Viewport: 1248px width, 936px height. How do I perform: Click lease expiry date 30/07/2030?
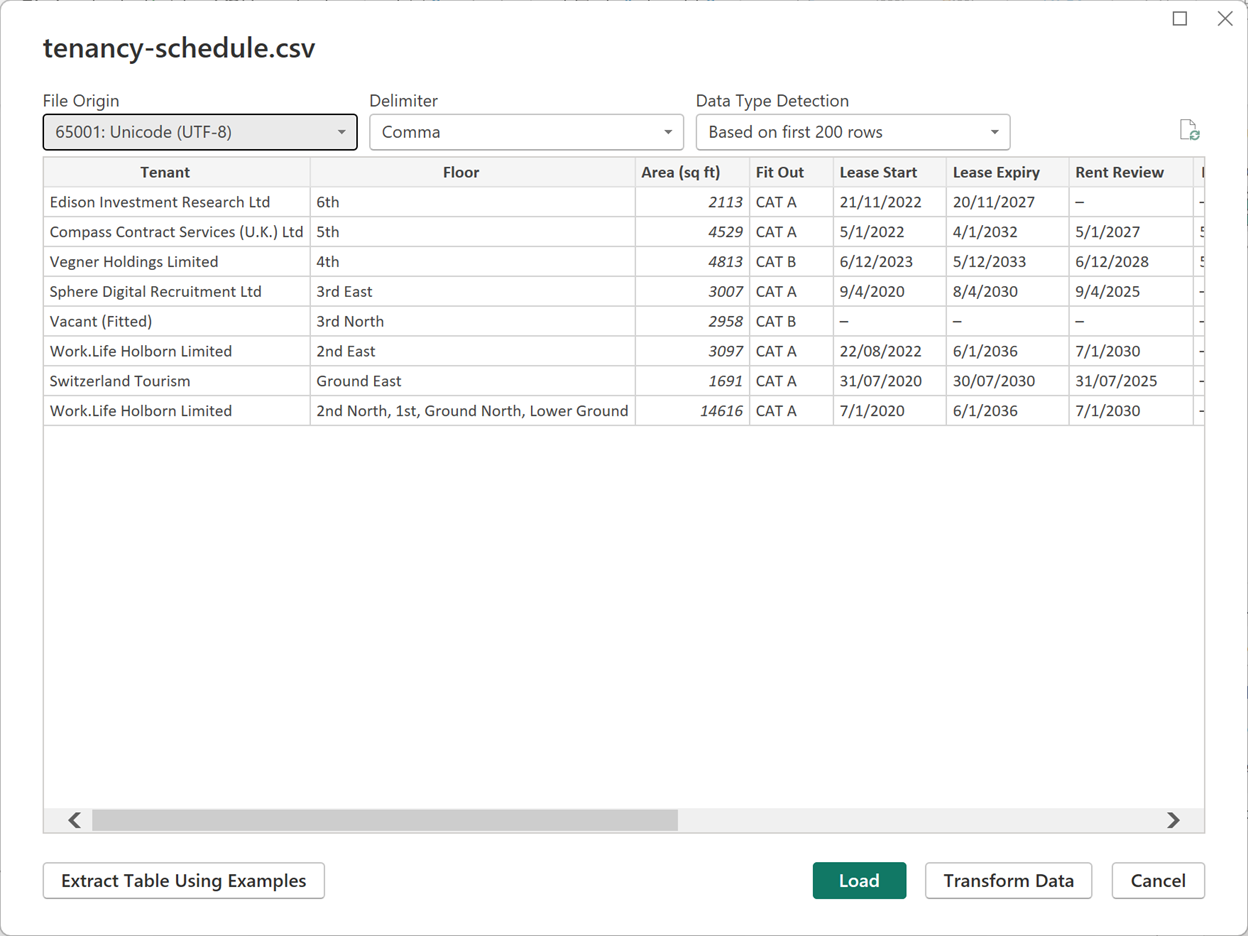1008,381
